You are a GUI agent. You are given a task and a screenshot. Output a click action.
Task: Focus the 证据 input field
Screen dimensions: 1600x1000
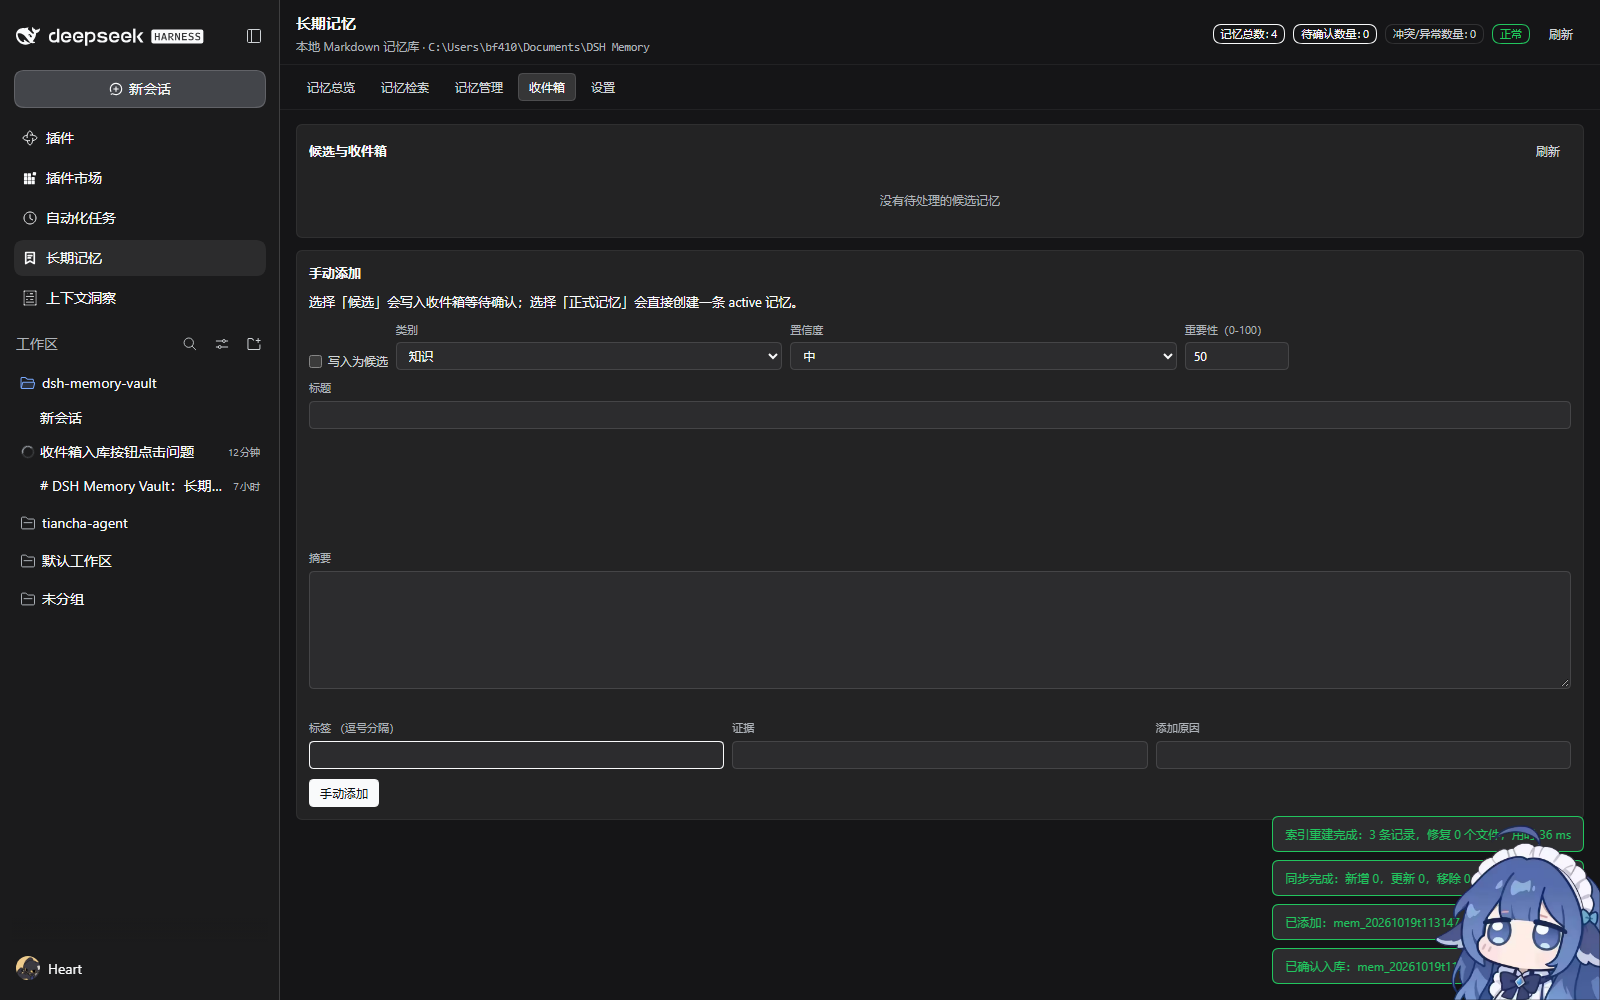point(940,755)
